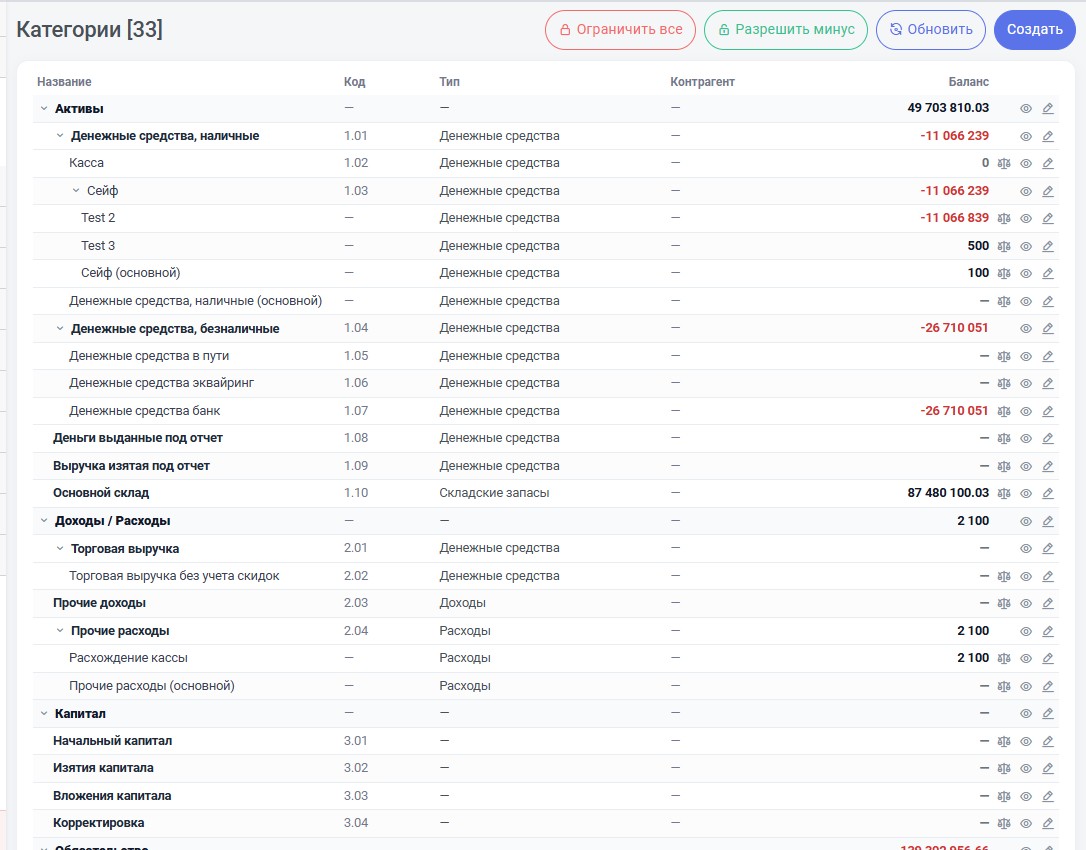Edit Выручка изятая под отчет pencil icon
Image resolution: width=1086 pixels, height=850 pixels.
click(x=1048, y=466)
